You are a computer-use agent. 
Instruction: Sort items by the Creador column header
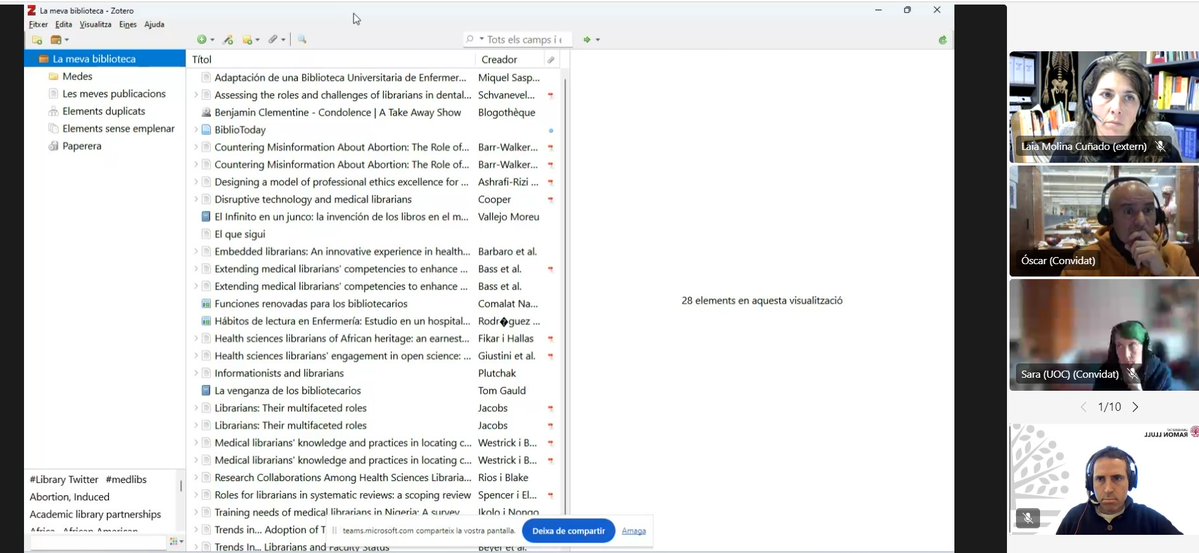pos(509,59)
